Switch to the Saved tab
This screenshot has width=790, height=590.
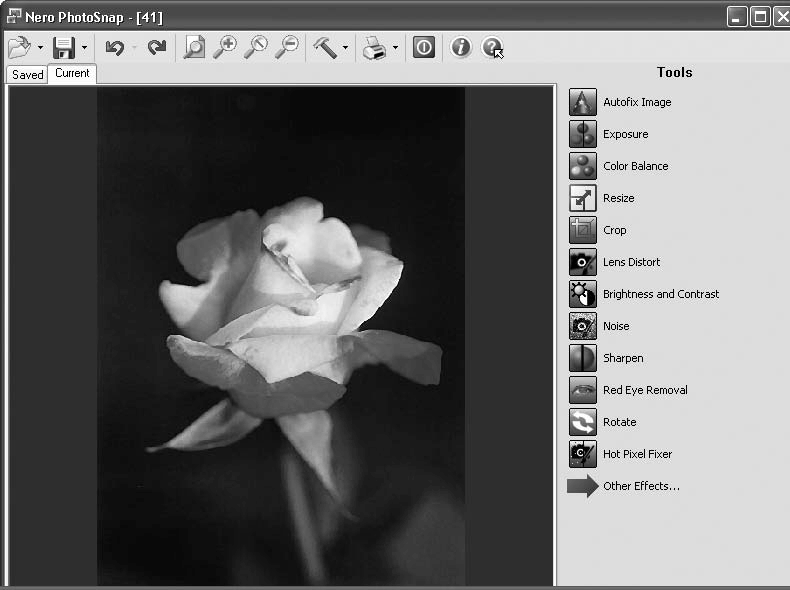point(28,75)
